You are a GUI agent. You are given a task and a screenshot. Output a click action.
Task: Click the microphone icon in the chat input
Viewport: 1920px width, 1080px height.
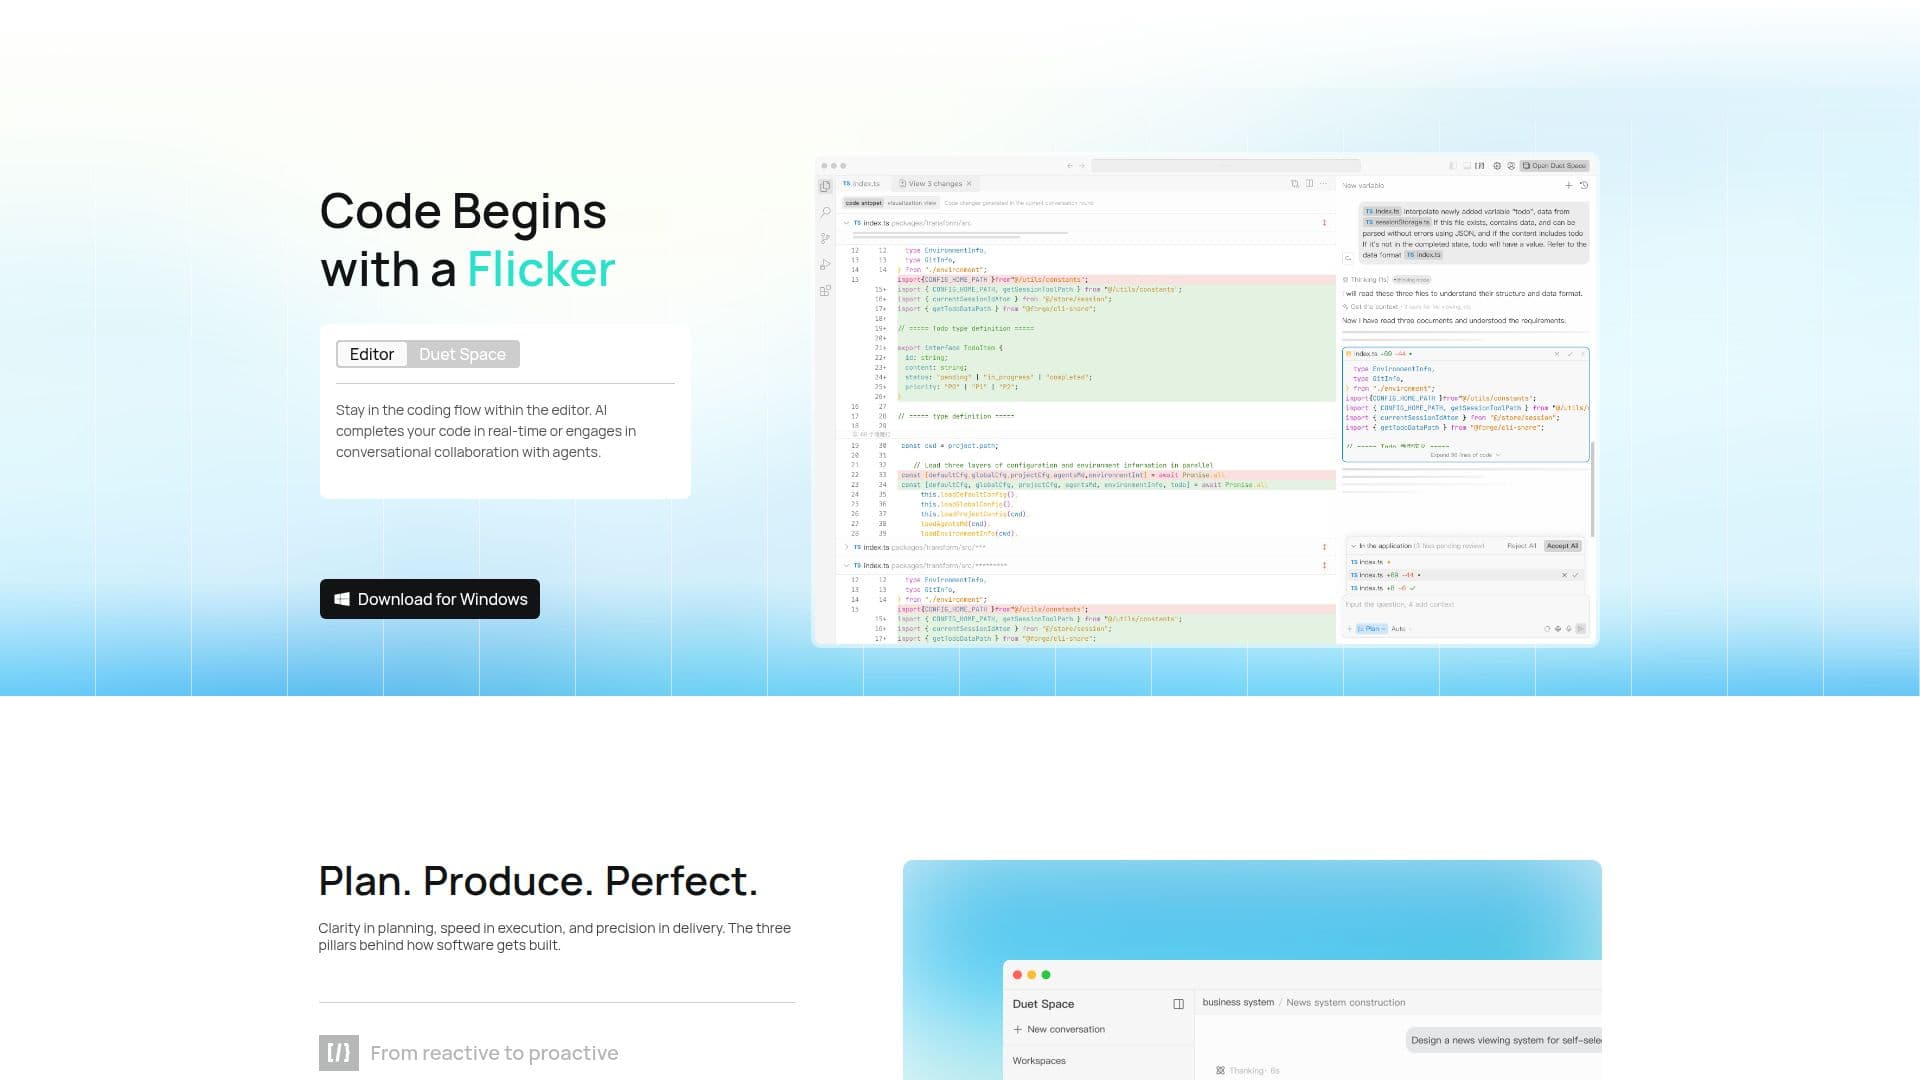1568,629
